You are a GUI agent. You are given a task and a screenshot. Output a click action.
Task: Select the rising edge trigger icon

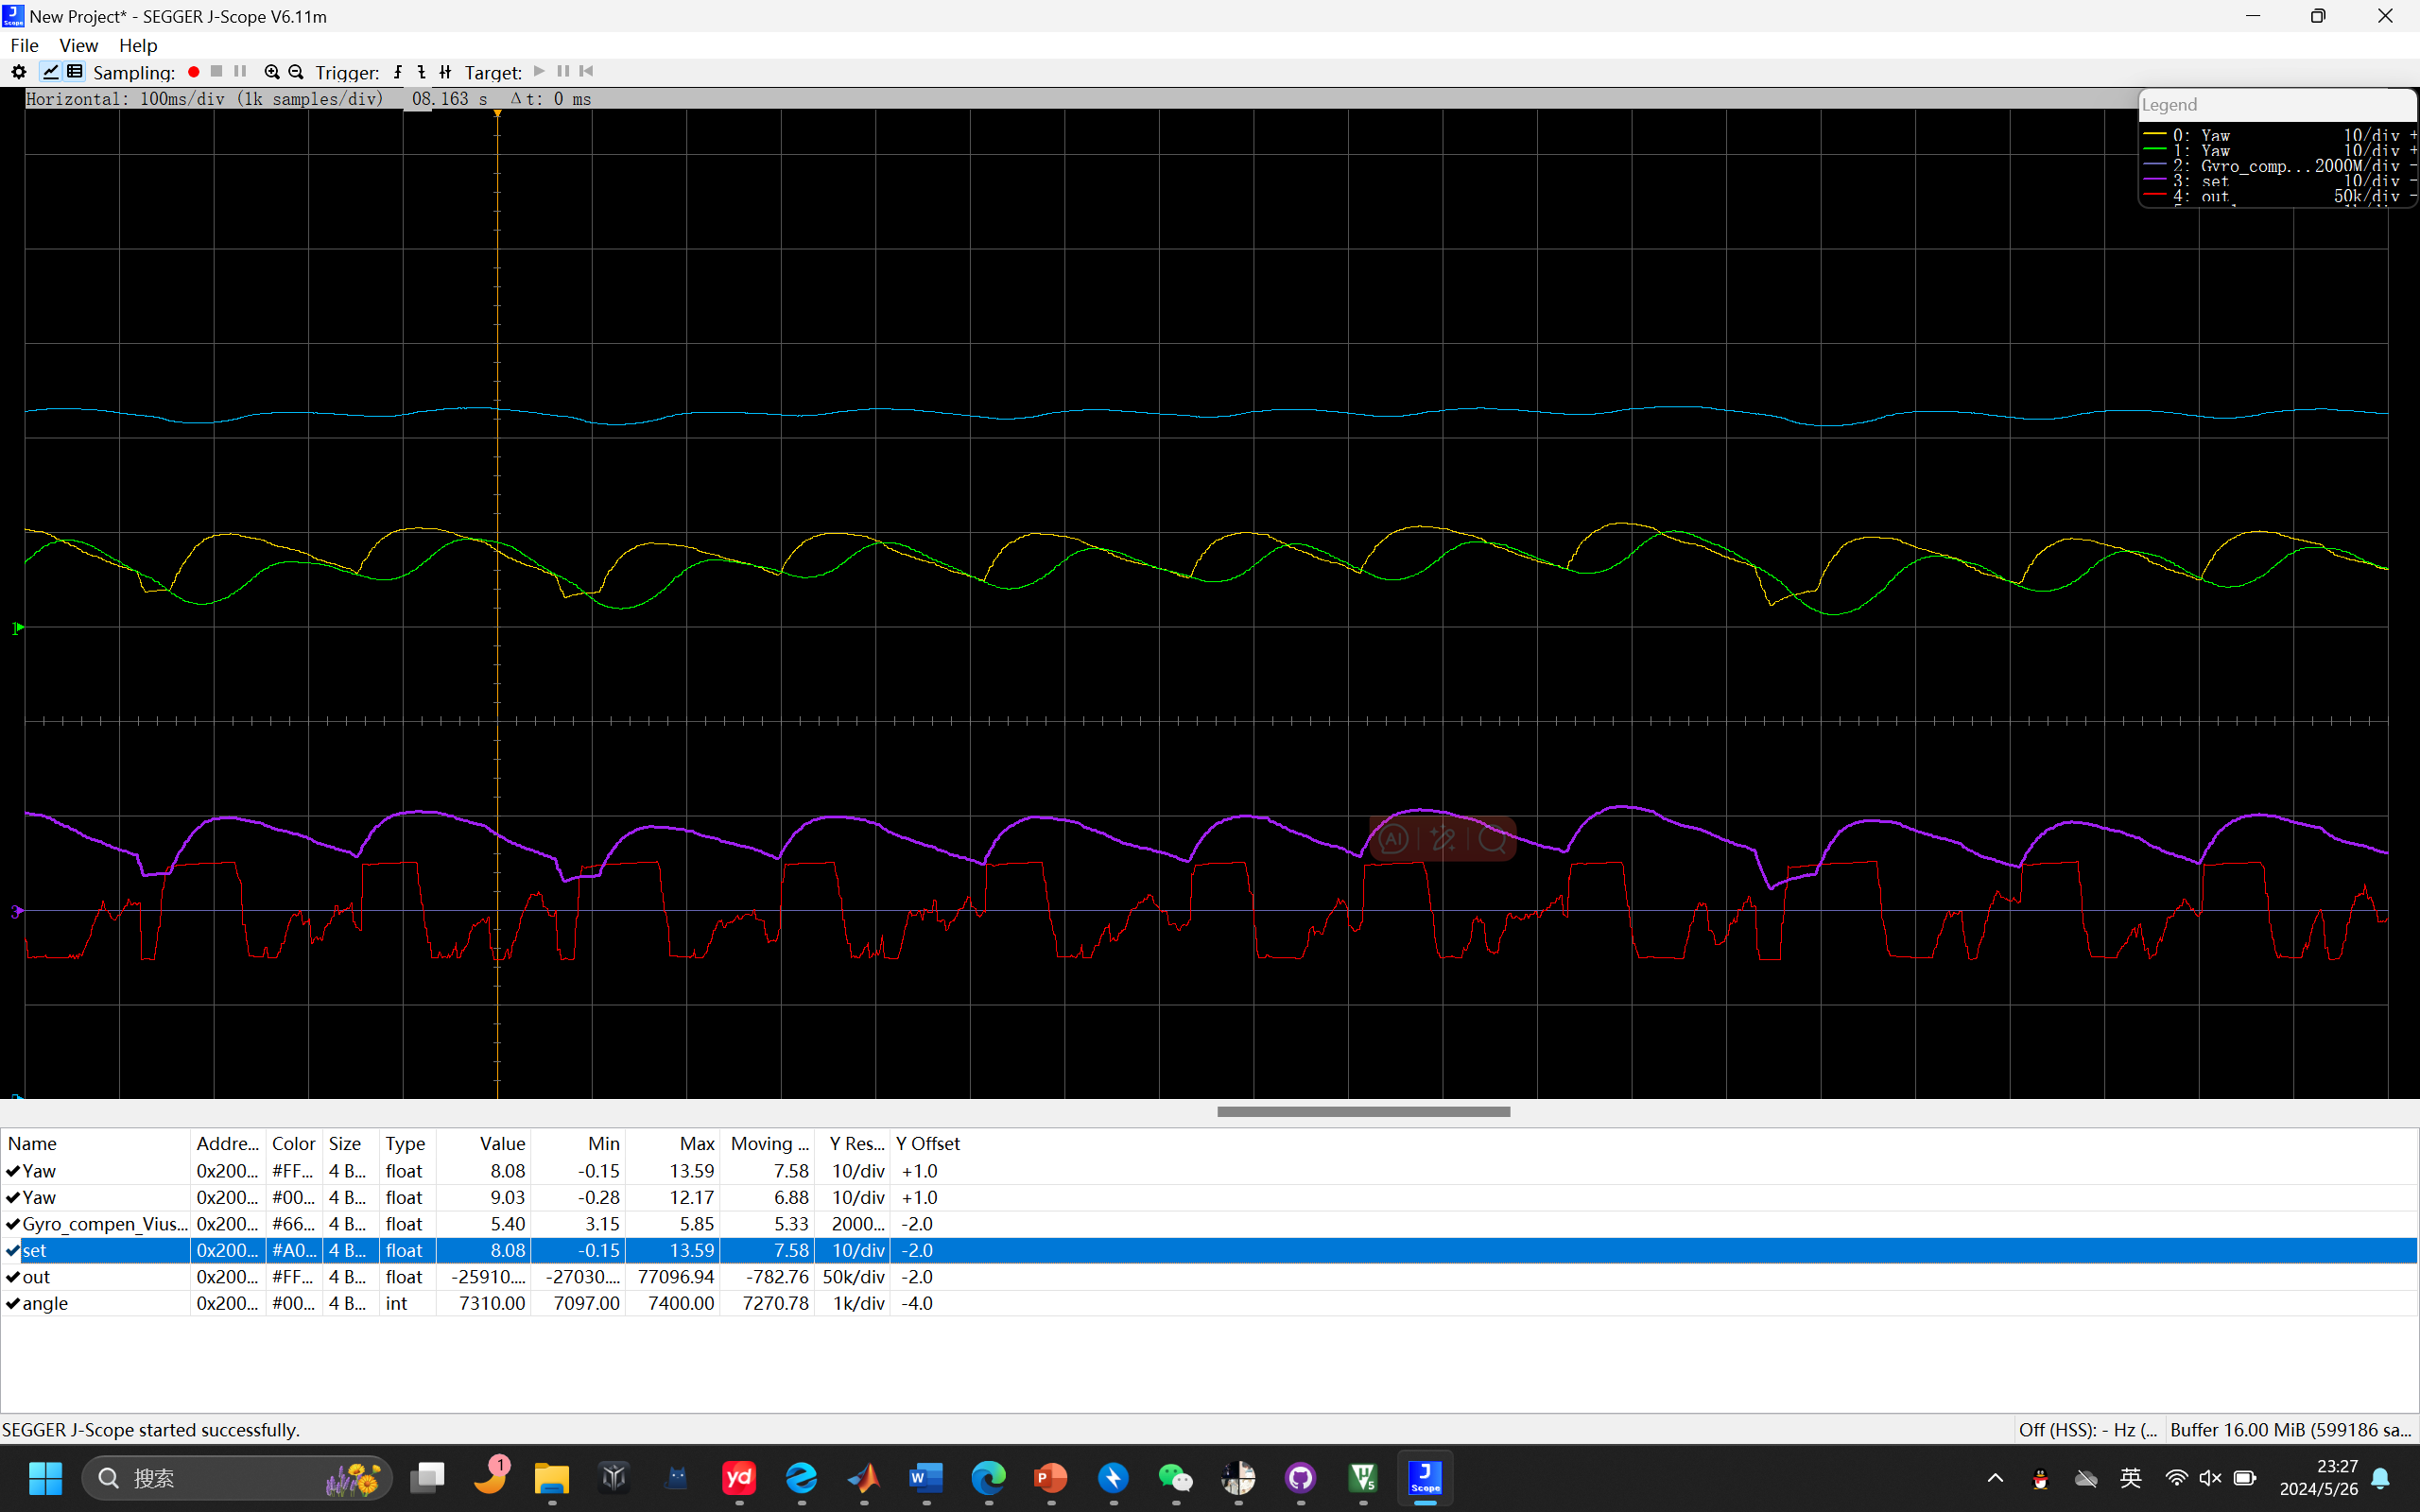pyautogui.click(x=398, y=72)
